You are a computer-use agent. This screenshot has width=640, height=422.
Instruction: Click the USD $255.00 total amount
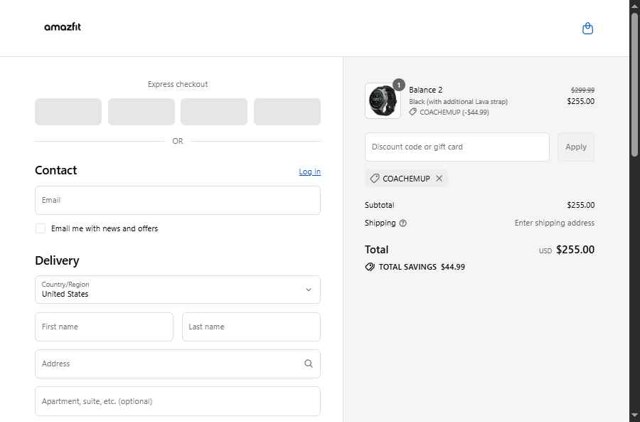click(567, 249)
